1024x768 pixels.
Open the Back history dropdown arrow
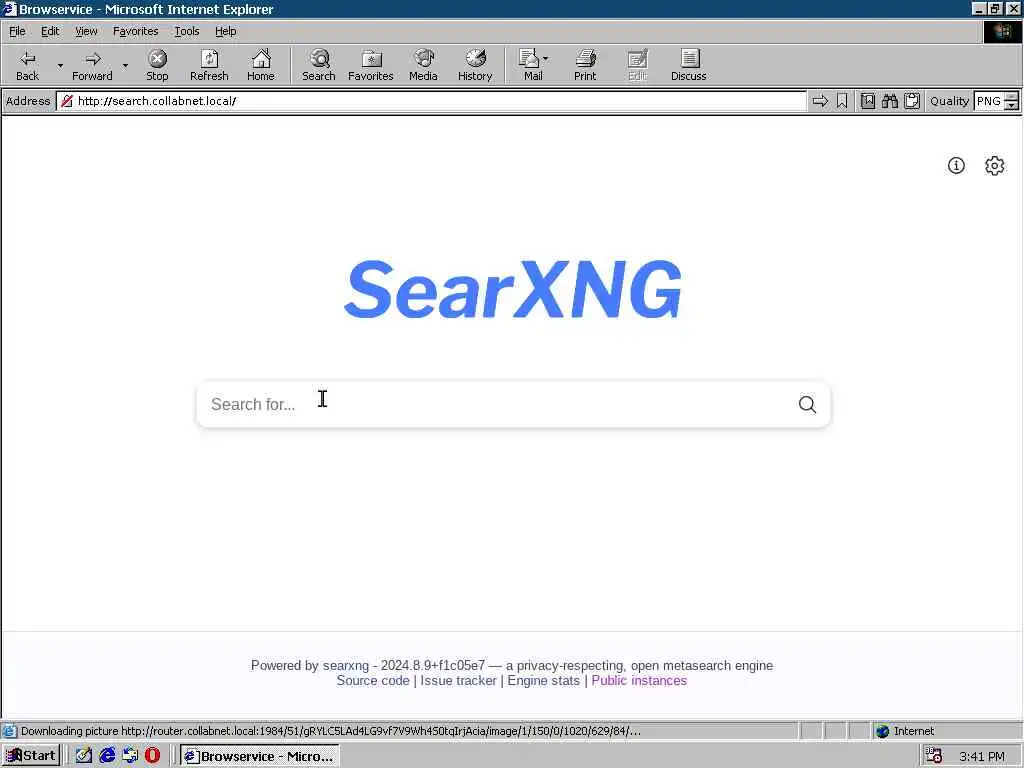pos(60,65)
